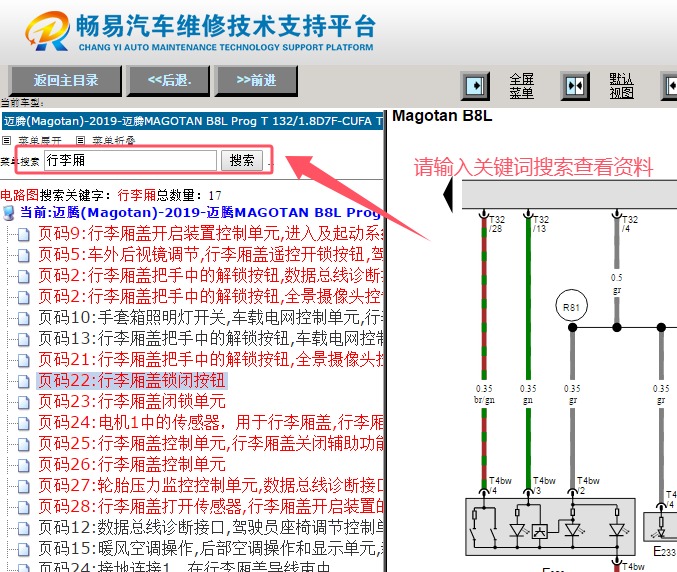Viewport: 677px width, 572px height.
Task: Open 页码2:行李厢盖把手中的解锁按钮,全景摄像头 entry
Action: pos(211,296)
